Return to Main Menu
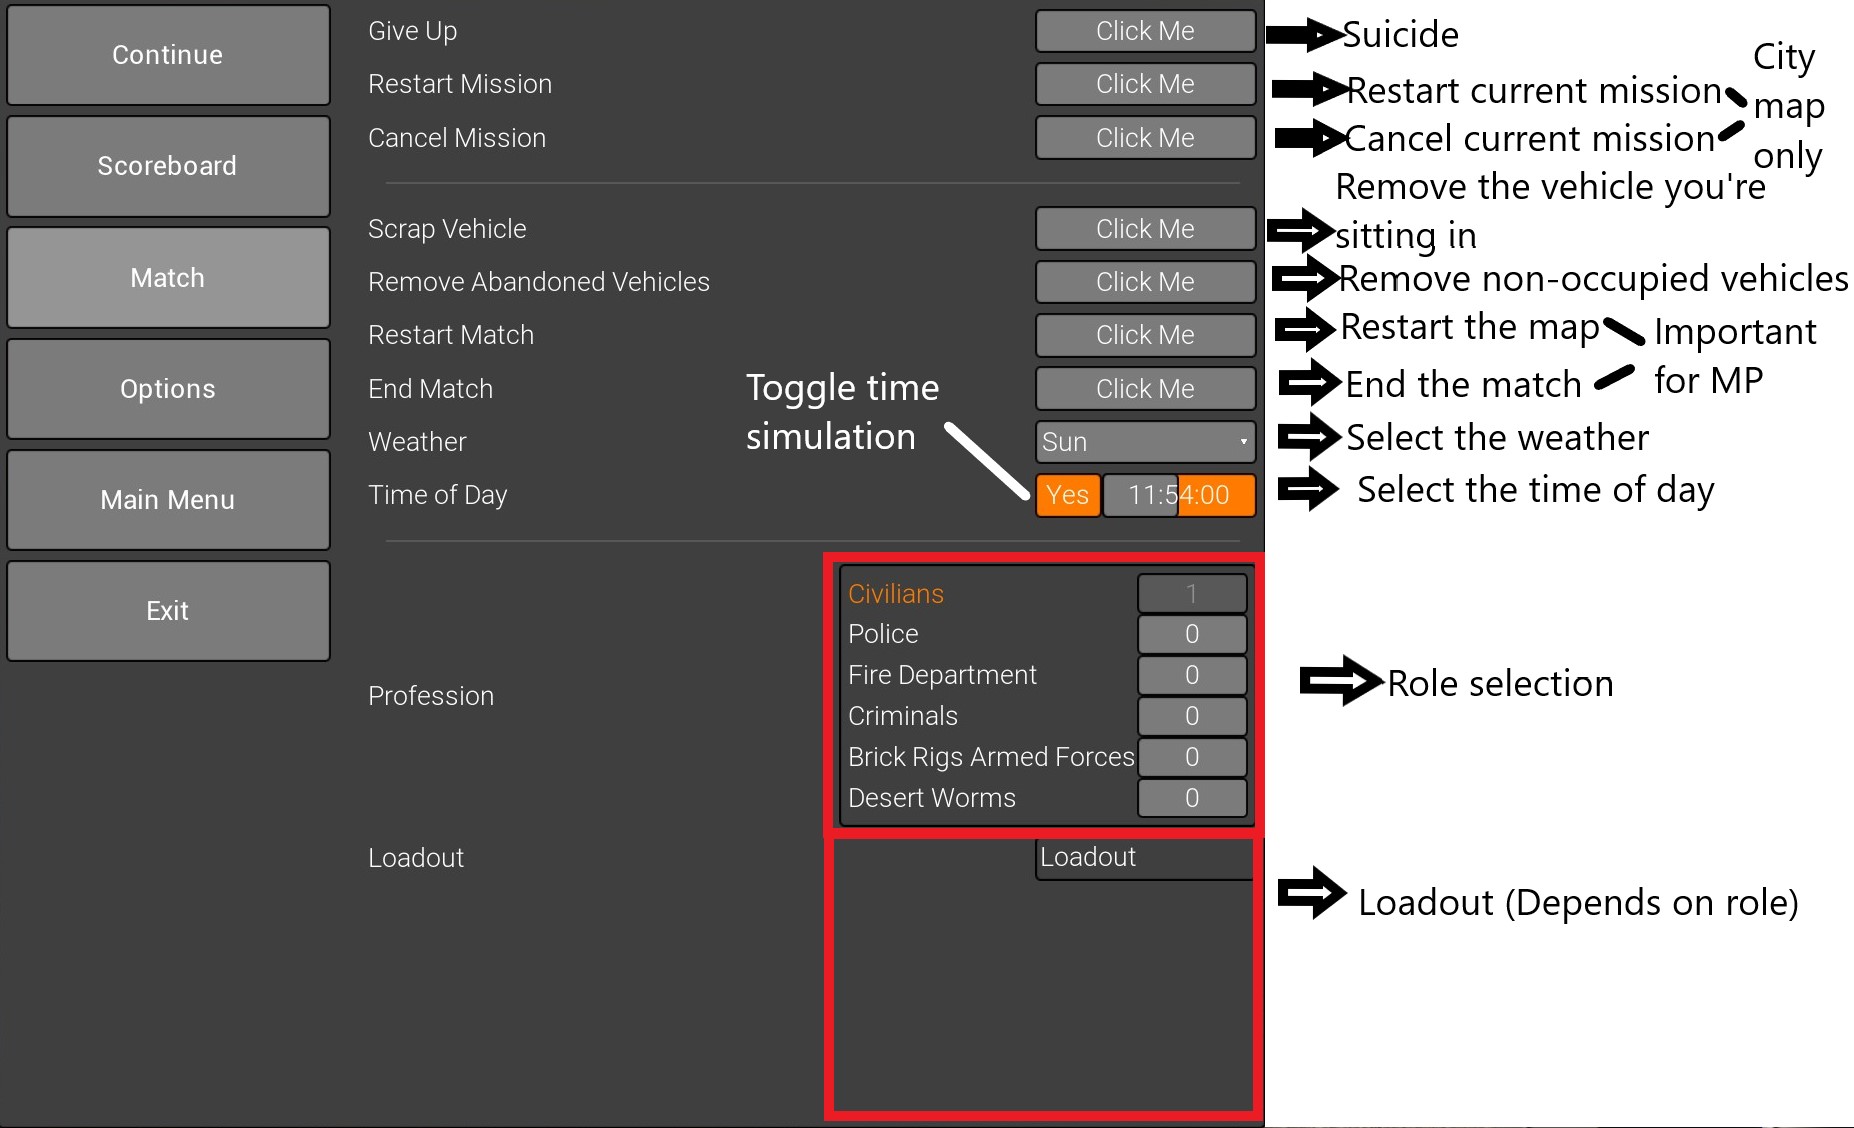Viewport: 1854px width, 1128px height. (x=168, y=499)
